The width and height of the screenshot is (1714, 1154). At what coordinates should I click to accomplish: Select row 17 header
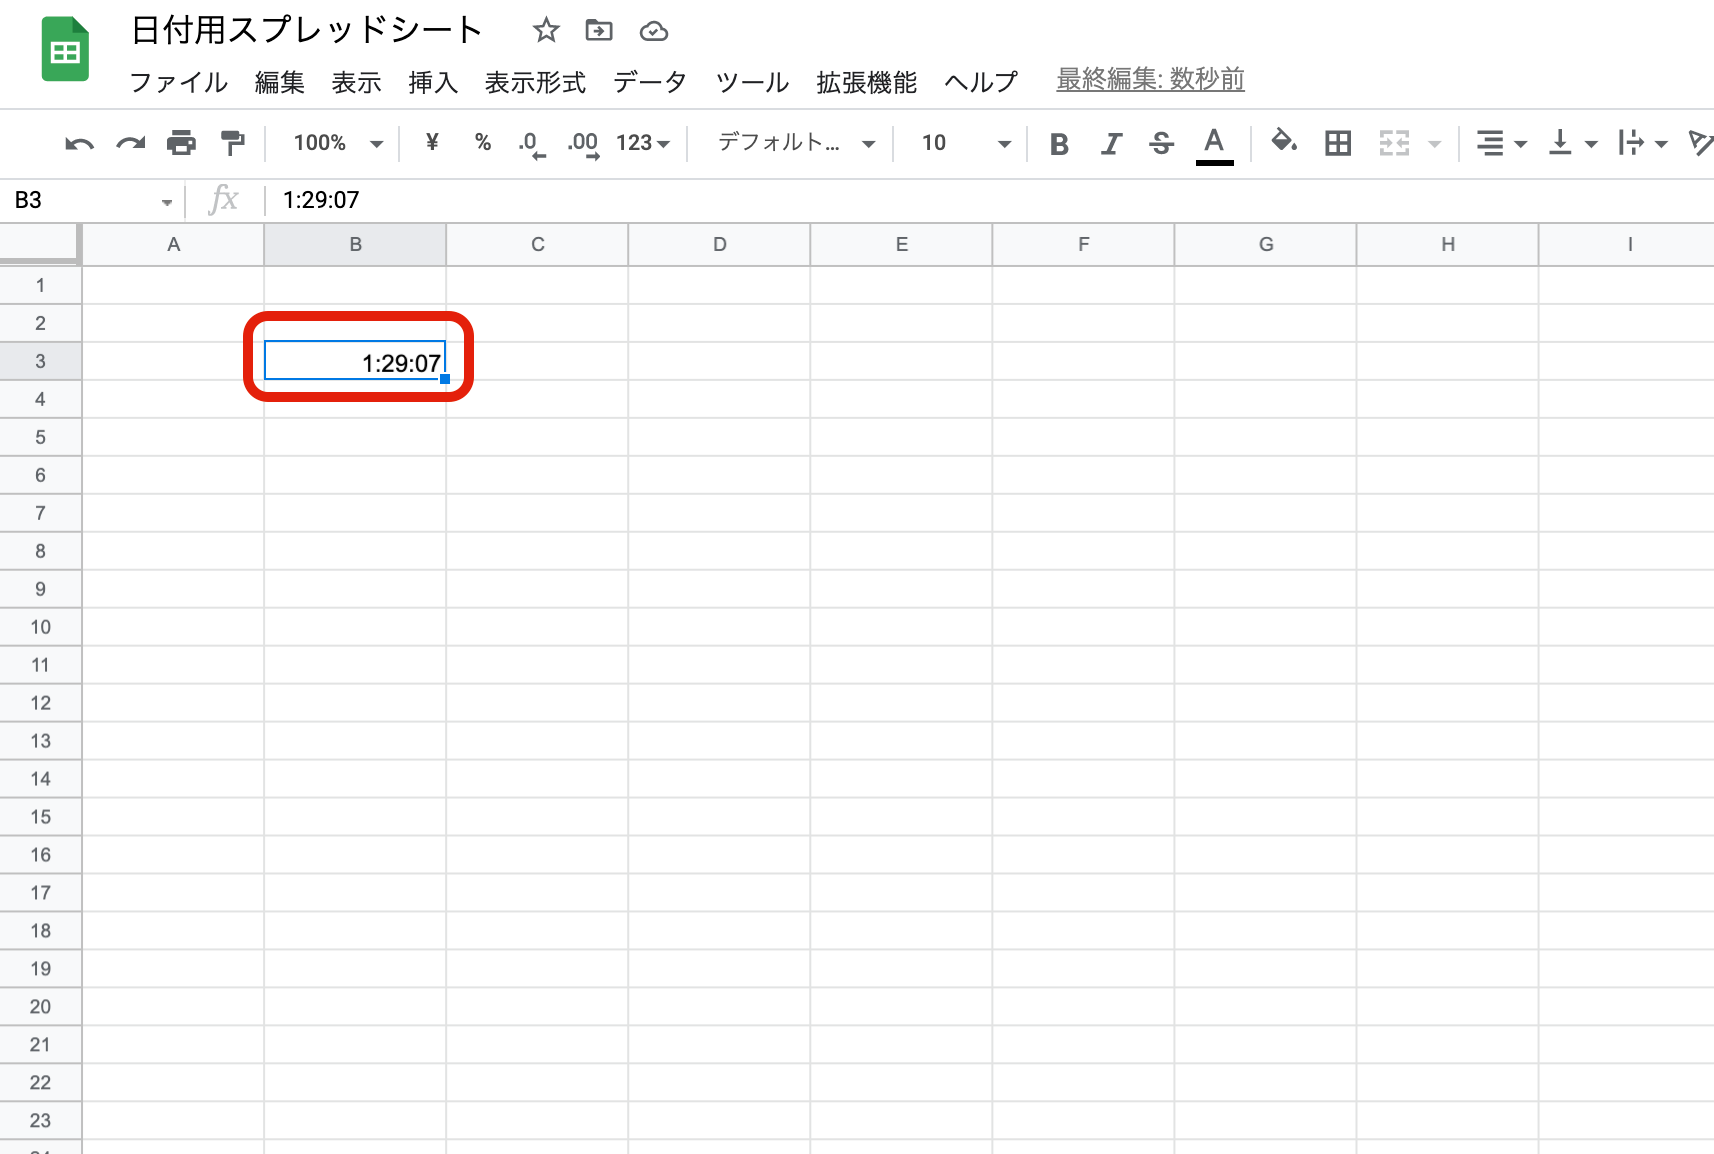pyautogui.click(x=40, y=893)
